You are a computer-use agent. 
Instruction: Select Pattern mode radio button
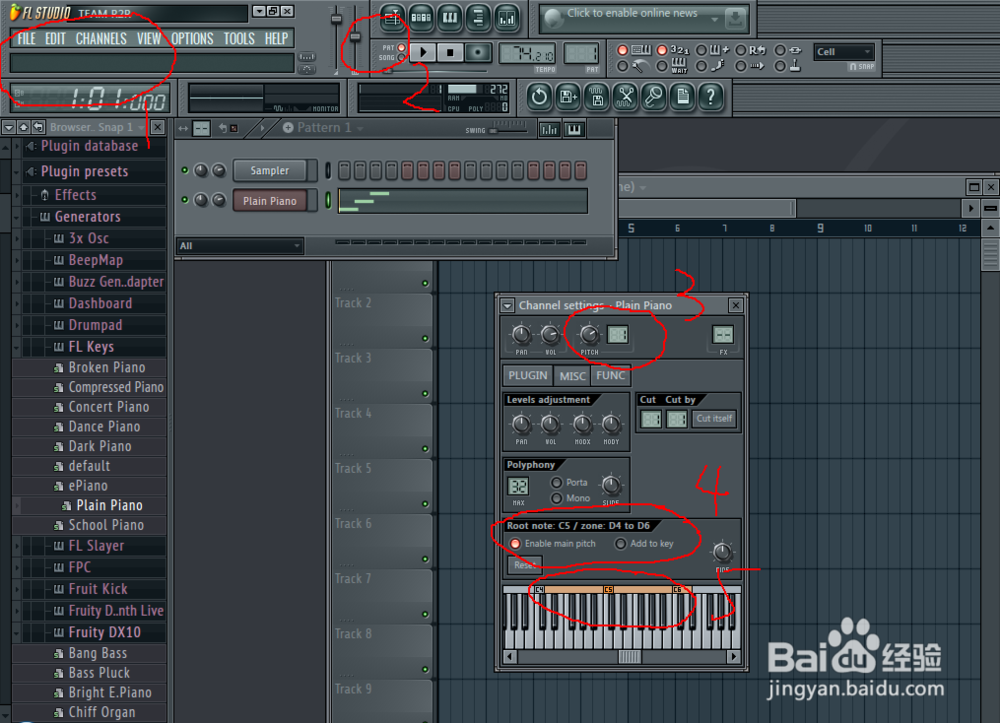pyautogui.click(x=402, y=48)
